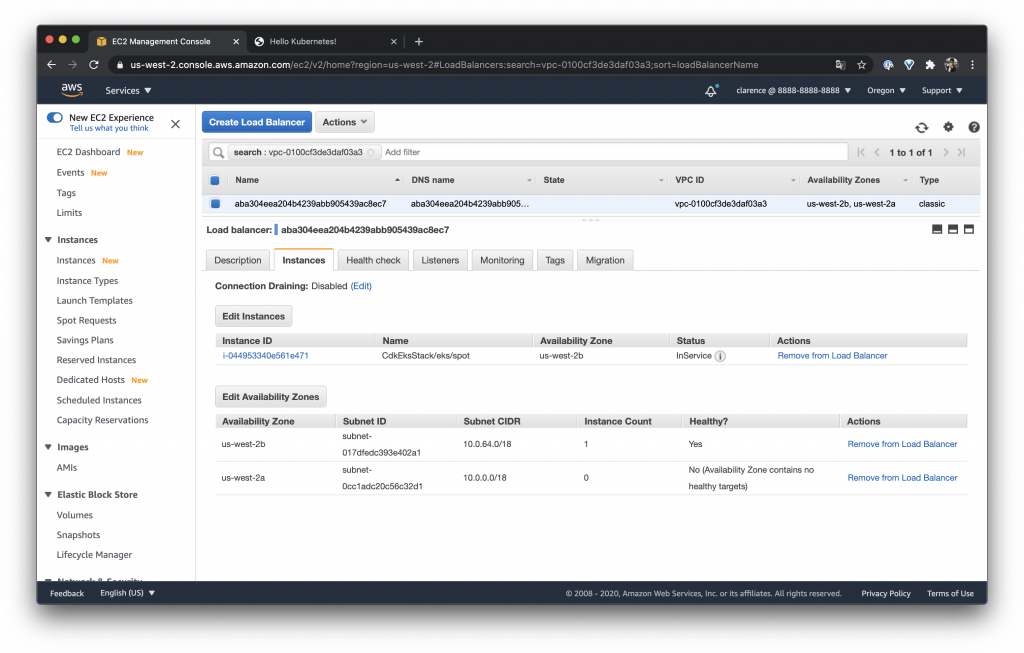Set details pane to split view icon
The width and height of the screenshot is (1024, 653).
953,229
